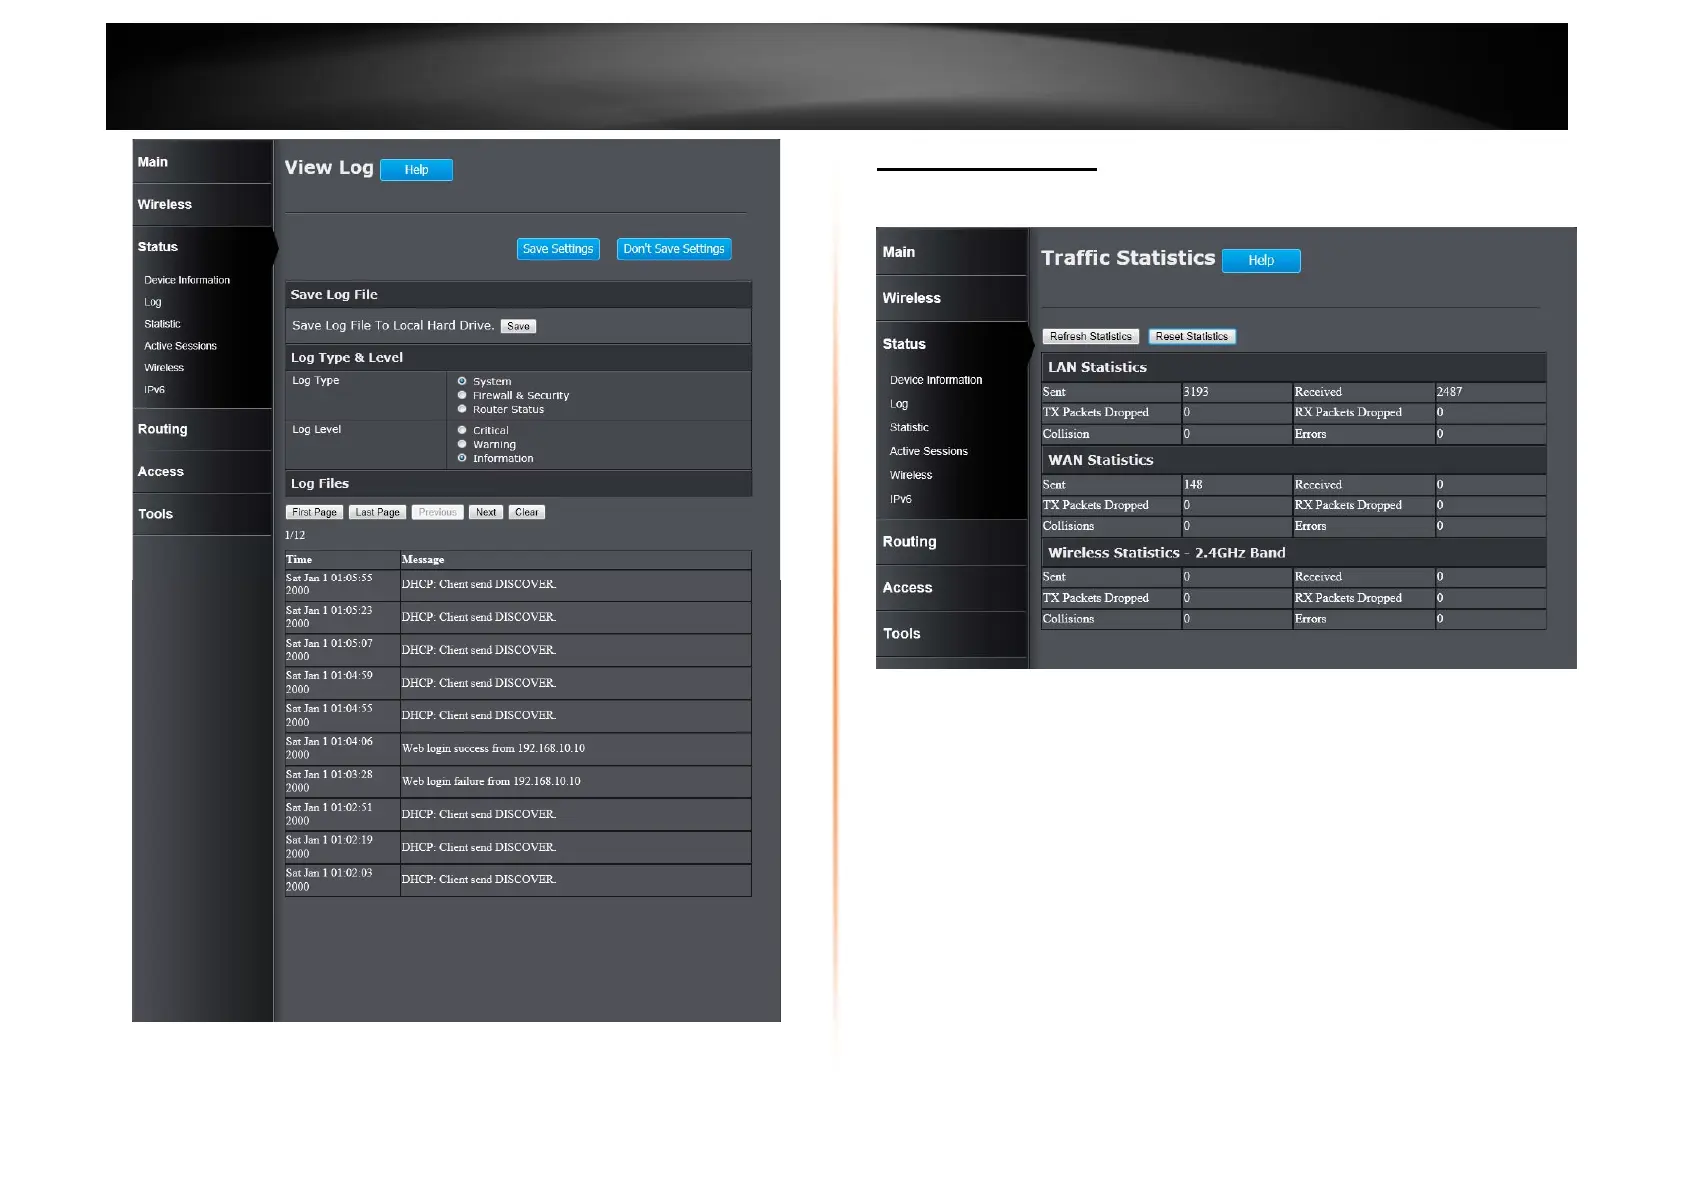The image size is (1684, 1190).
Task: Open Active Sessions in View Log sidebar
Action: (x=180, y=346)
